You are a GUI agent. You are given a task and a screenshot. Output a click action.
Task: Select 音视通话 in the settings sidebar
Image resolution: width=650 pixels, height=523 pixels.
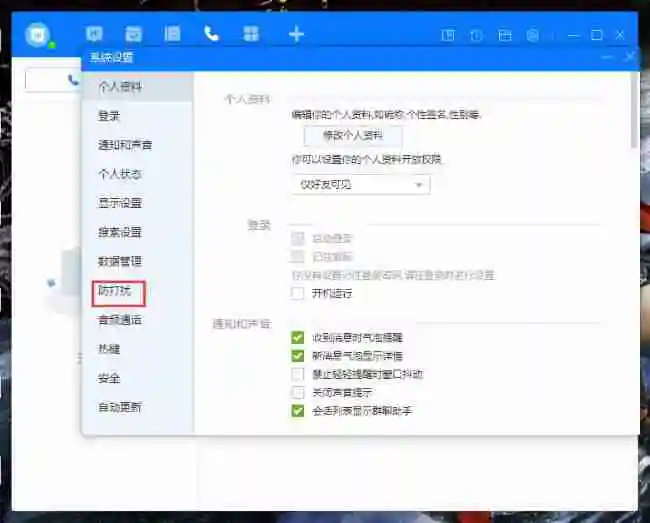(138, 320)
